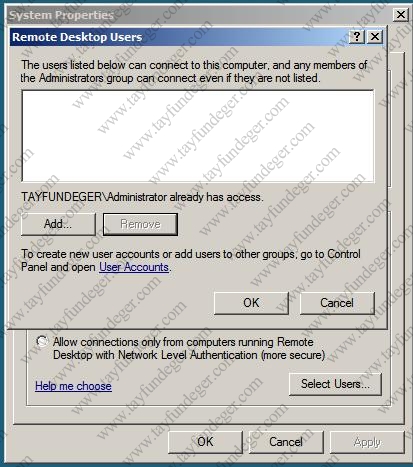Click inside the empty users list box
This screenshot has height=467, width=413.
point(198,136)
